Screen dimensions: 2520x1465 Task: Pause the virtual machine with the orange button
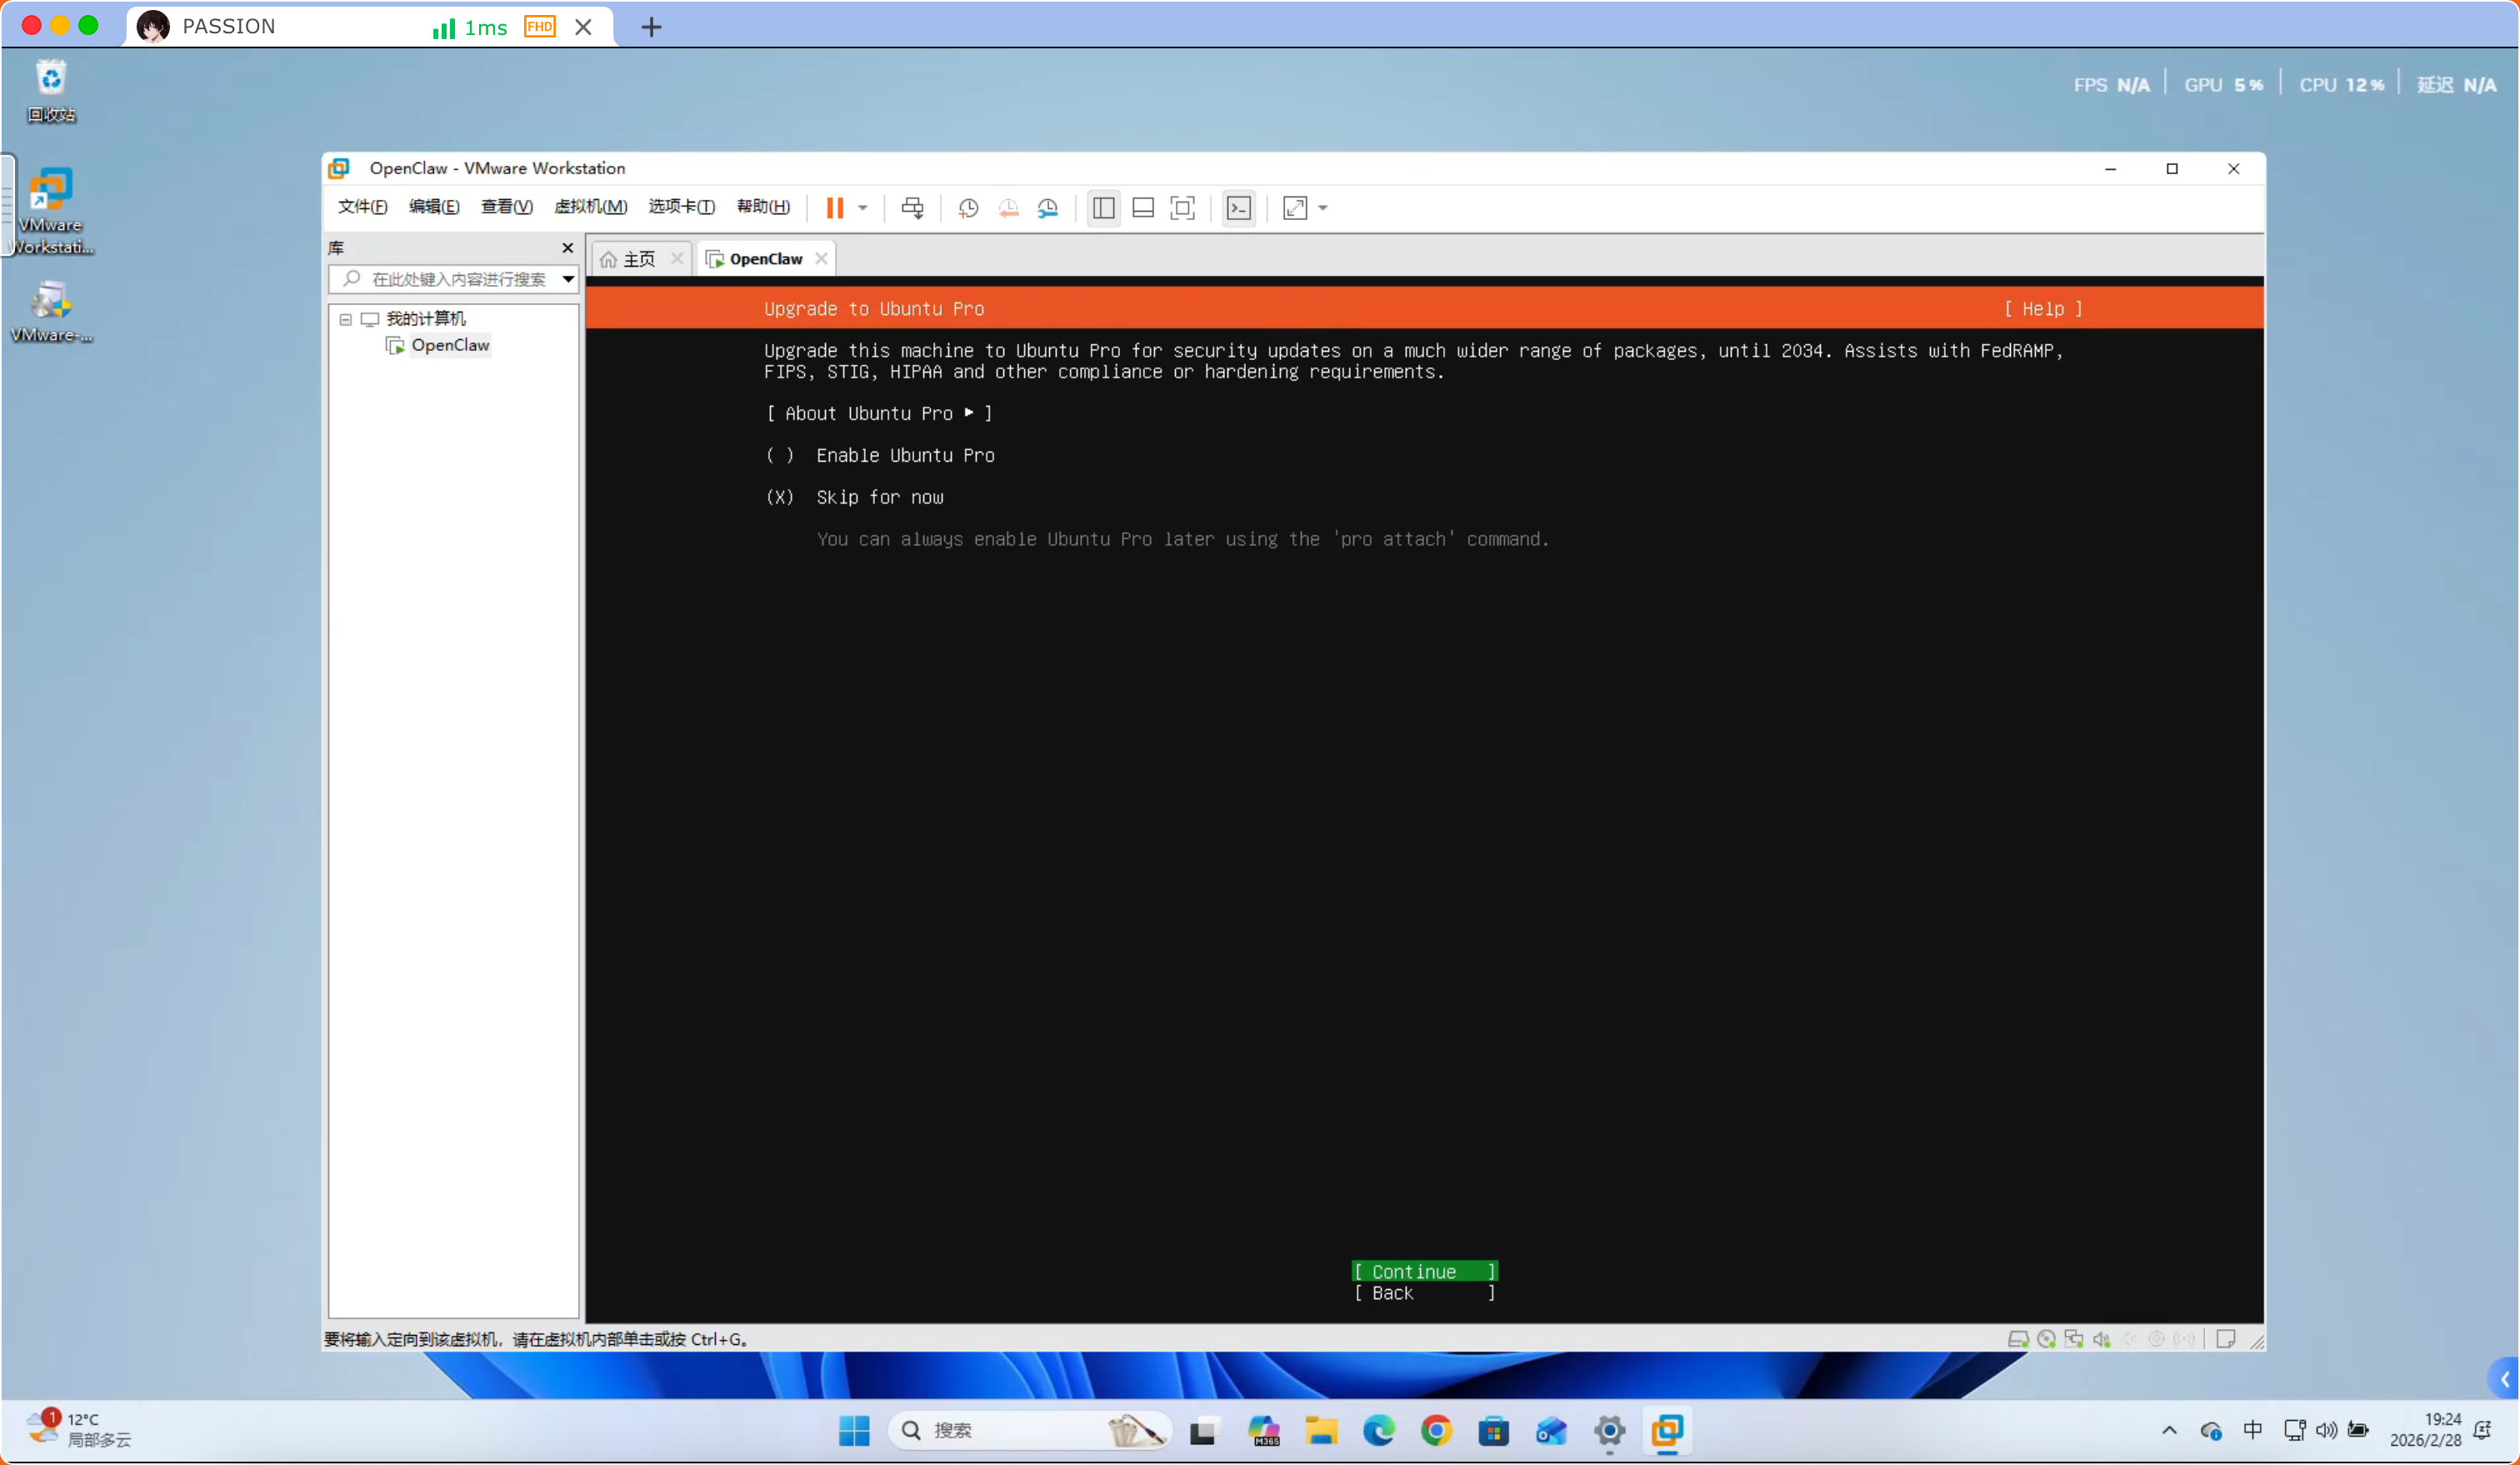(x=834, y=208)
